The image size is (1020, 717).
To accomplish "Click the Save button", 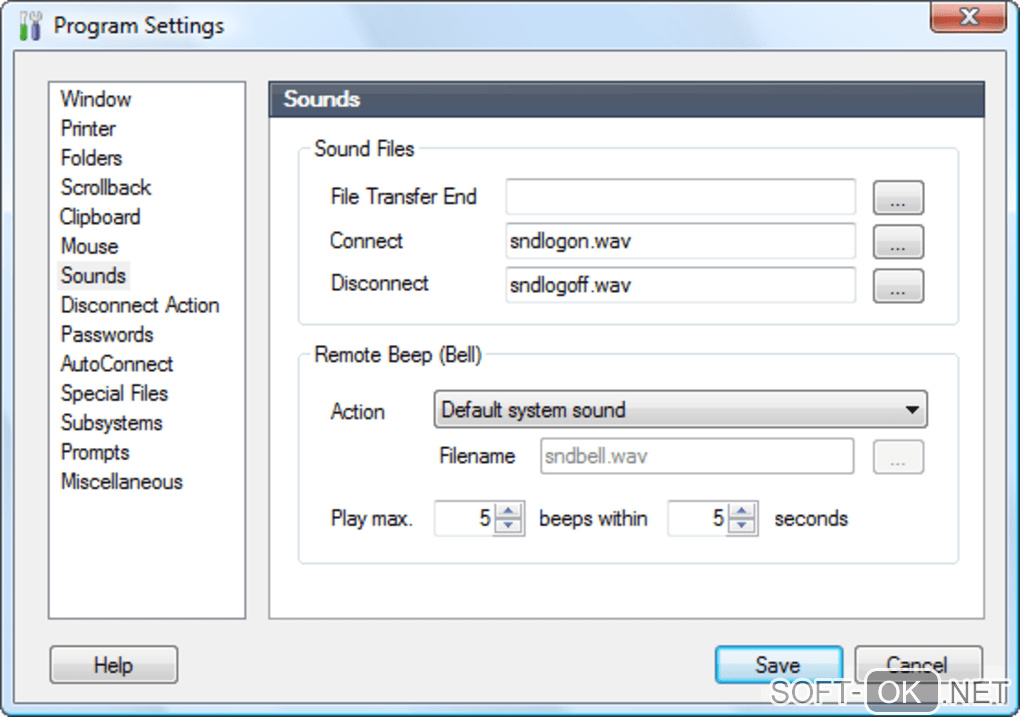I will tap(778, 665).
